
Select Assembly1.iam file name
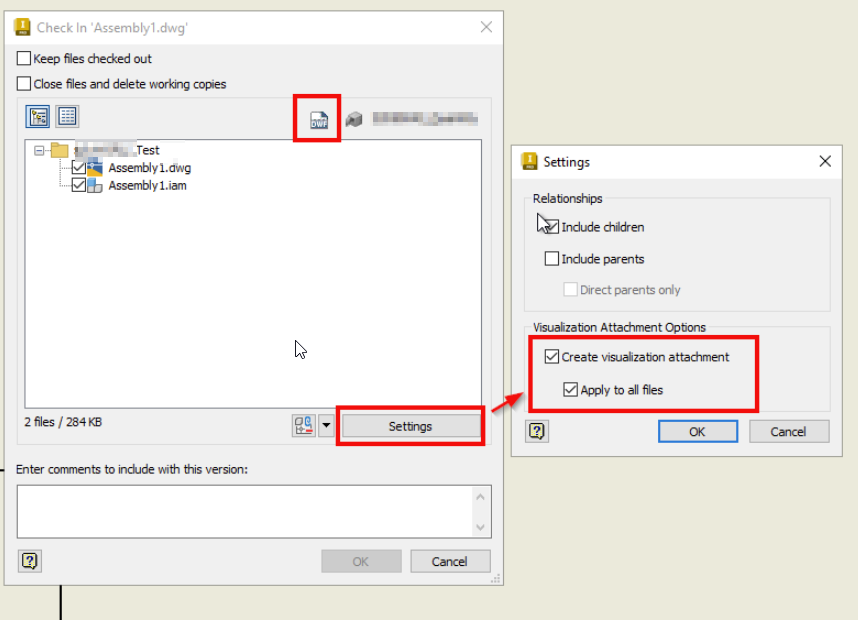(x=147, y=186)
